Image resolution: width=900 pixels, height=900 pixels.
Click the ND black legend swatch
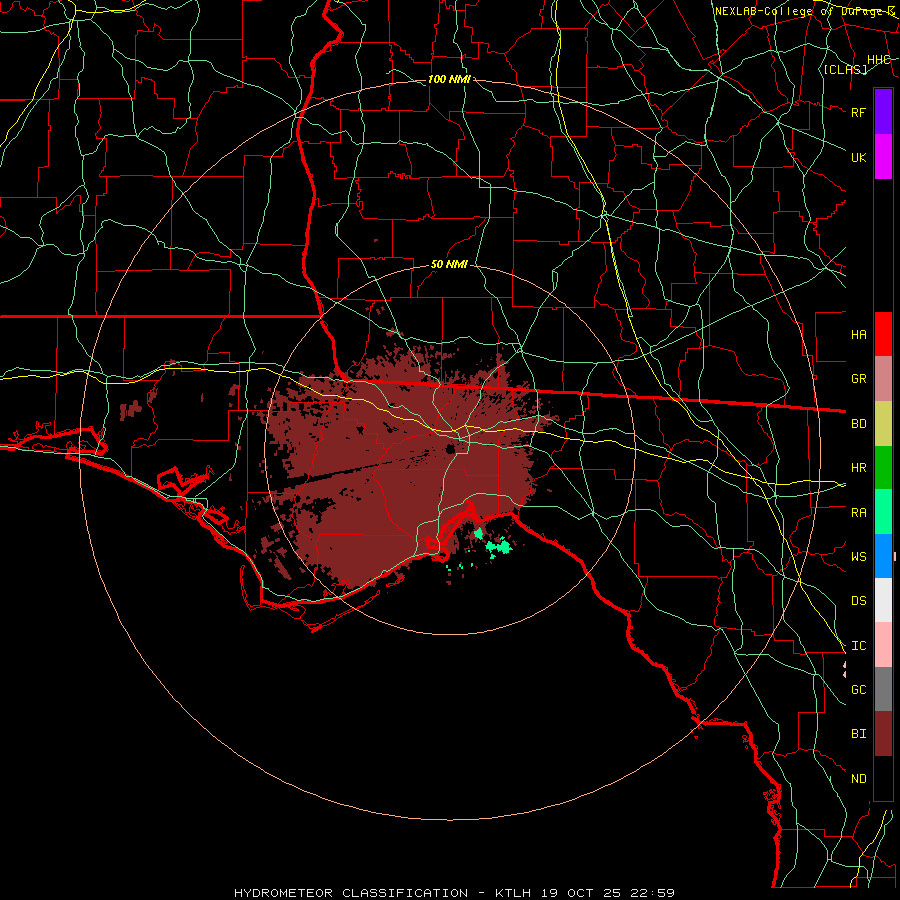pyautogui.click(x=883, y=778)
